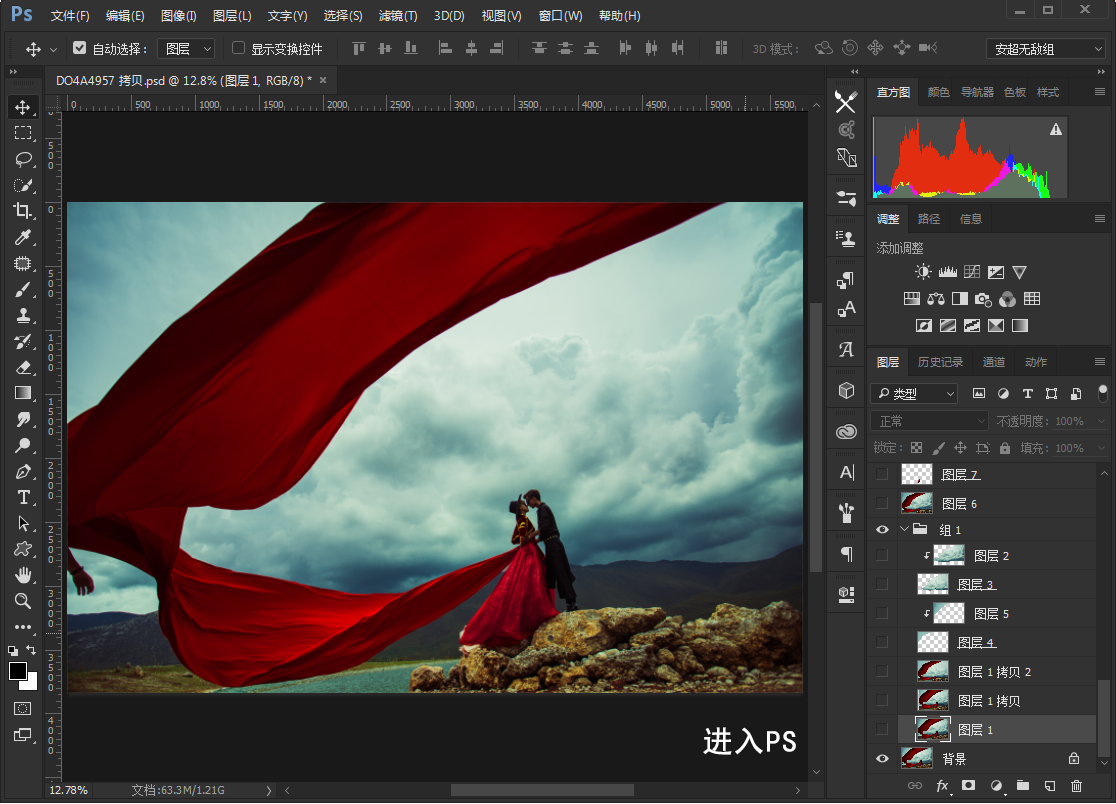1116x804 pixels.
Task: Select the Quick Selection tool
Action: tap(23, 185)
